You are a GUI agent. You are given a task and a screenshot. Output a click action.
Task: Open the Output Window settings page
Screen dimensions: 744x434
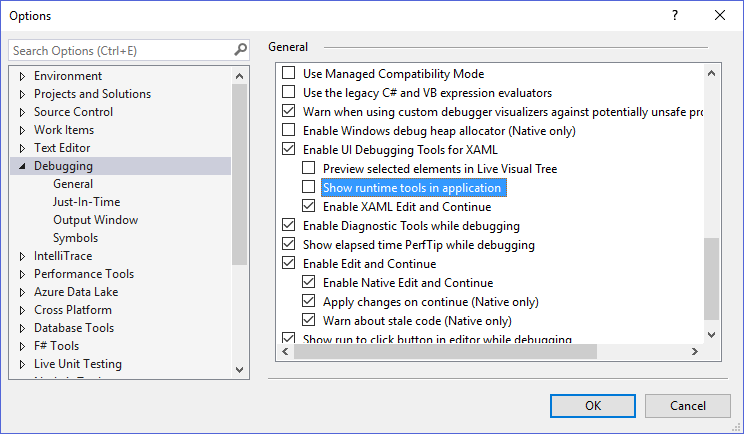95,220
